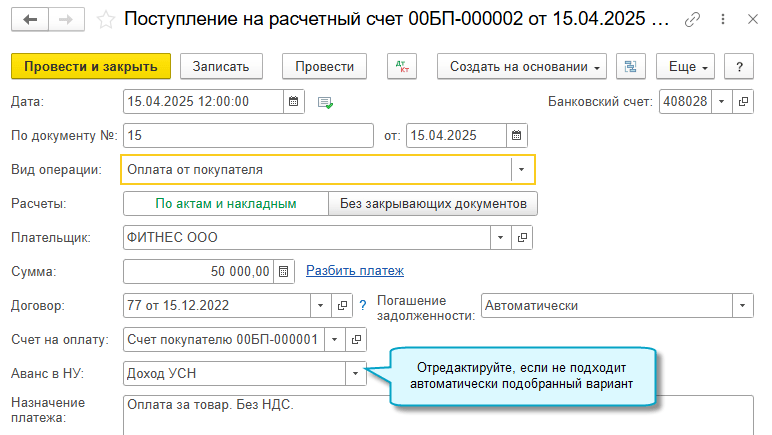Click the 'от' date field 15.04.2025

456,135
